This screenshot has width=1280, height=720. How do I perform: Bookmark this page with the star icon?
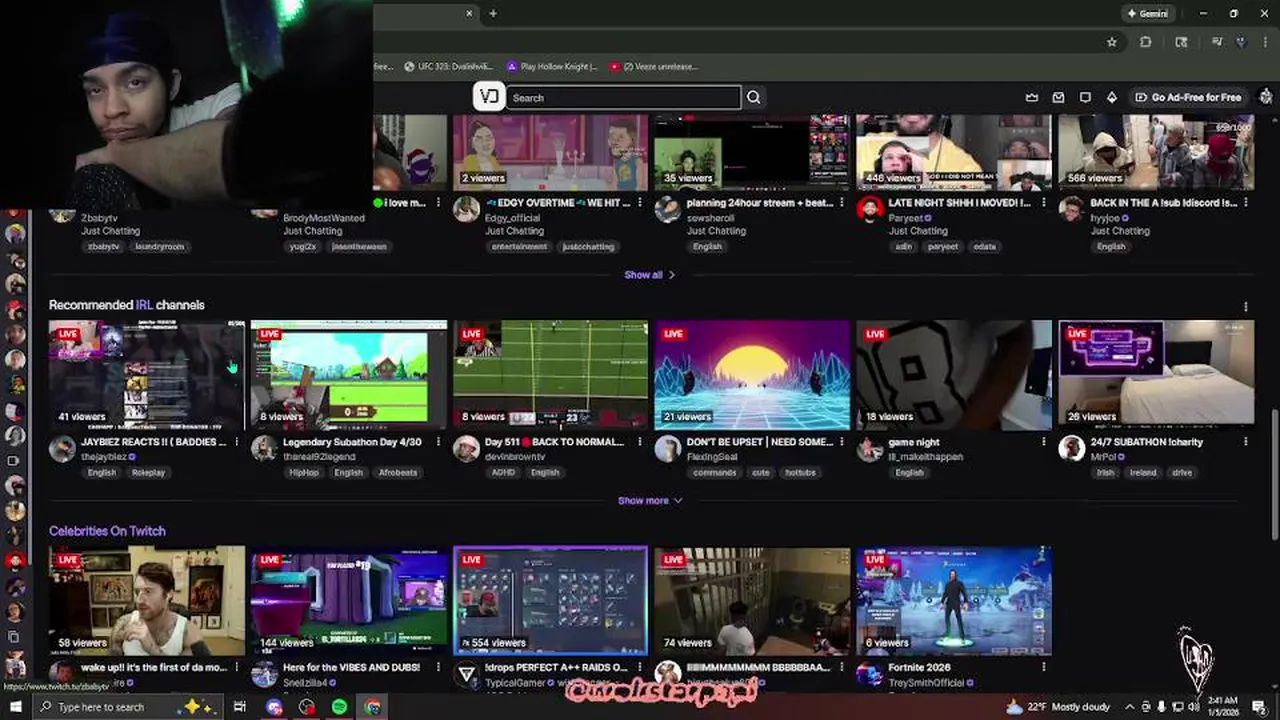tap(1111, 42)
